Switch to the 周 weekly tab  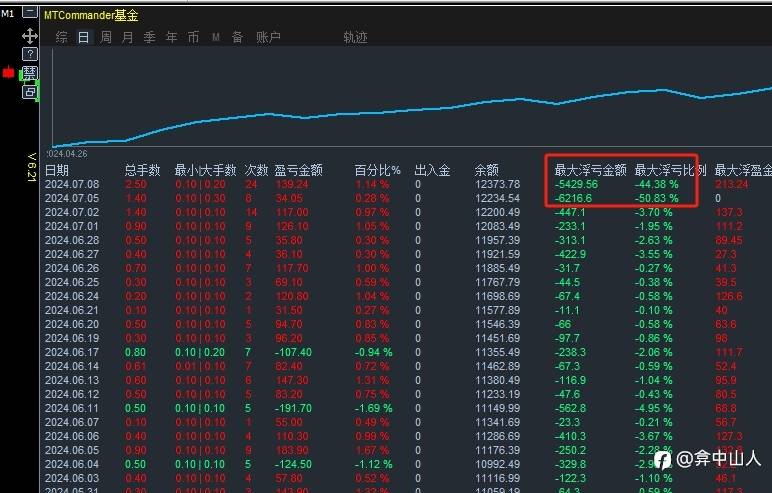coord(105,37)
